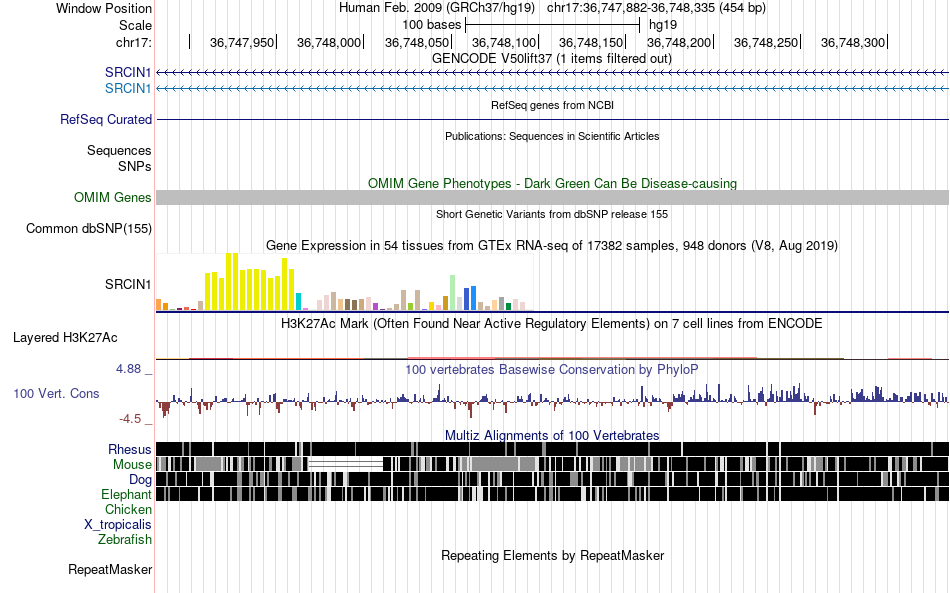The width and height of the screenshot is (950, 593).
Task: Select the dark blue SRCIN1 gene label
Action: (128, 72)
